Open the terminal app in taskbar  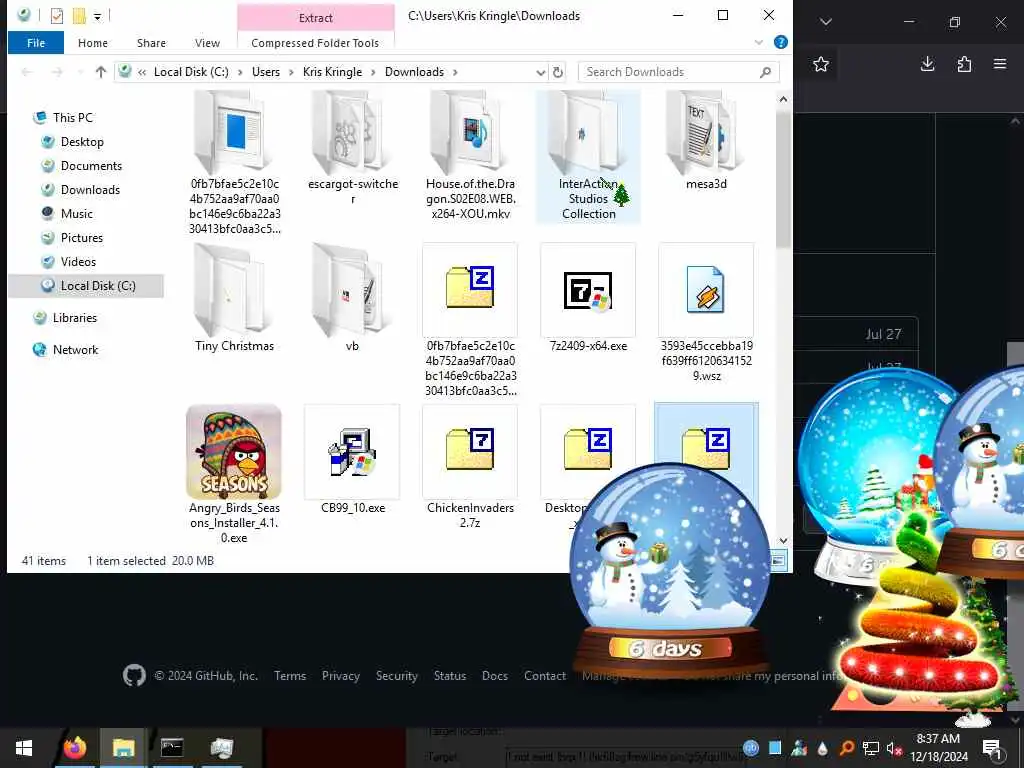tap(172, 748)
